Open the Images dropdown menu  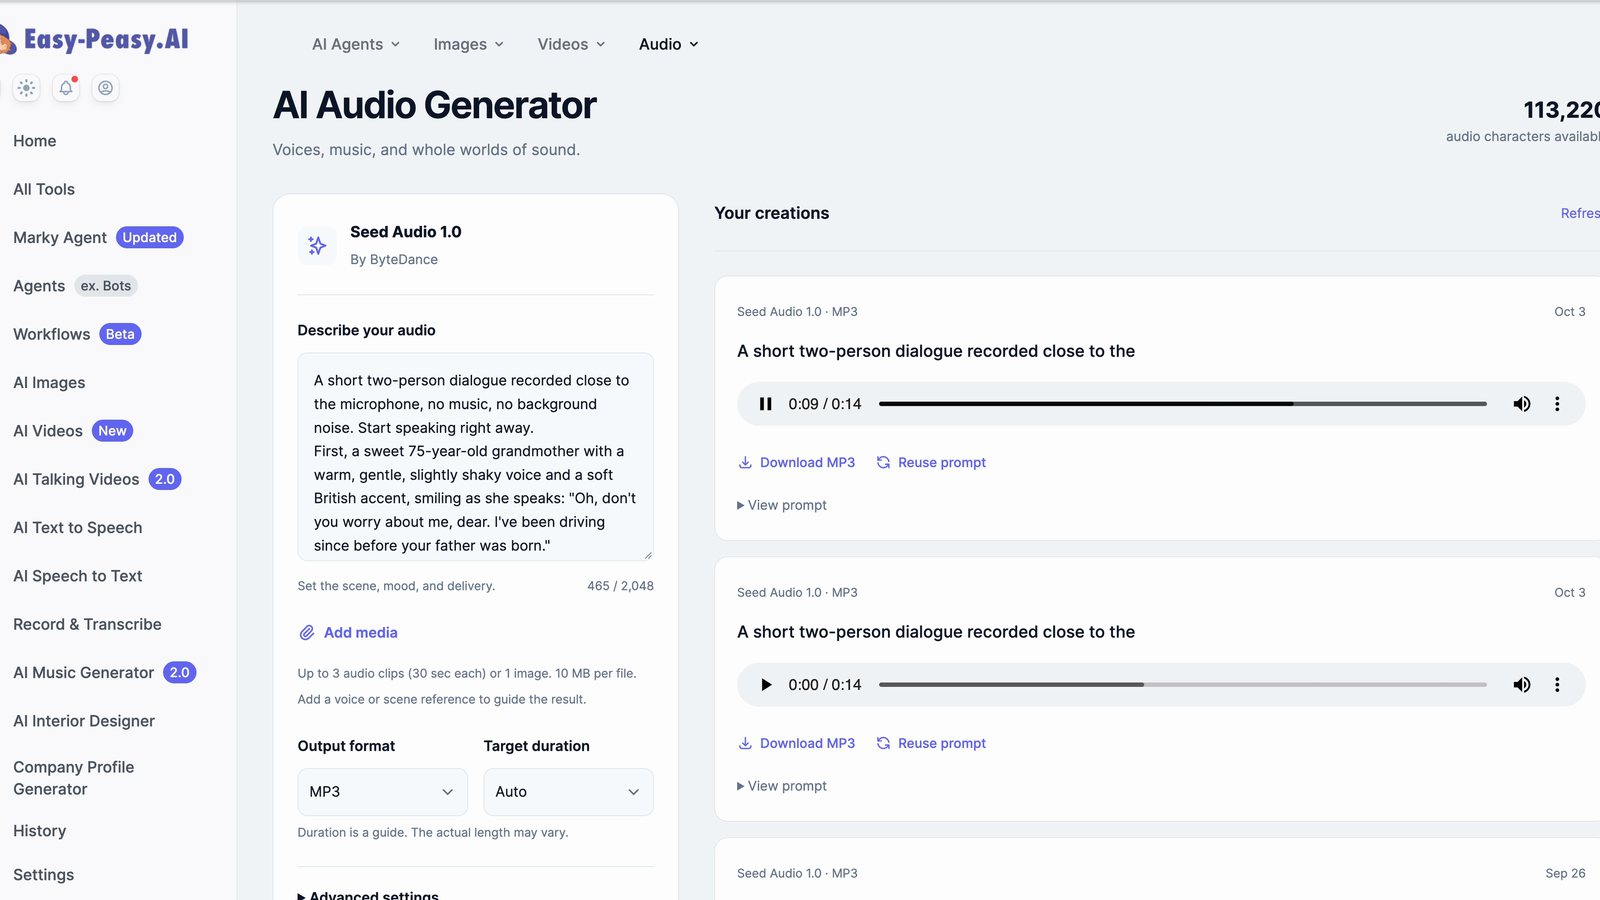pos(469,44)
